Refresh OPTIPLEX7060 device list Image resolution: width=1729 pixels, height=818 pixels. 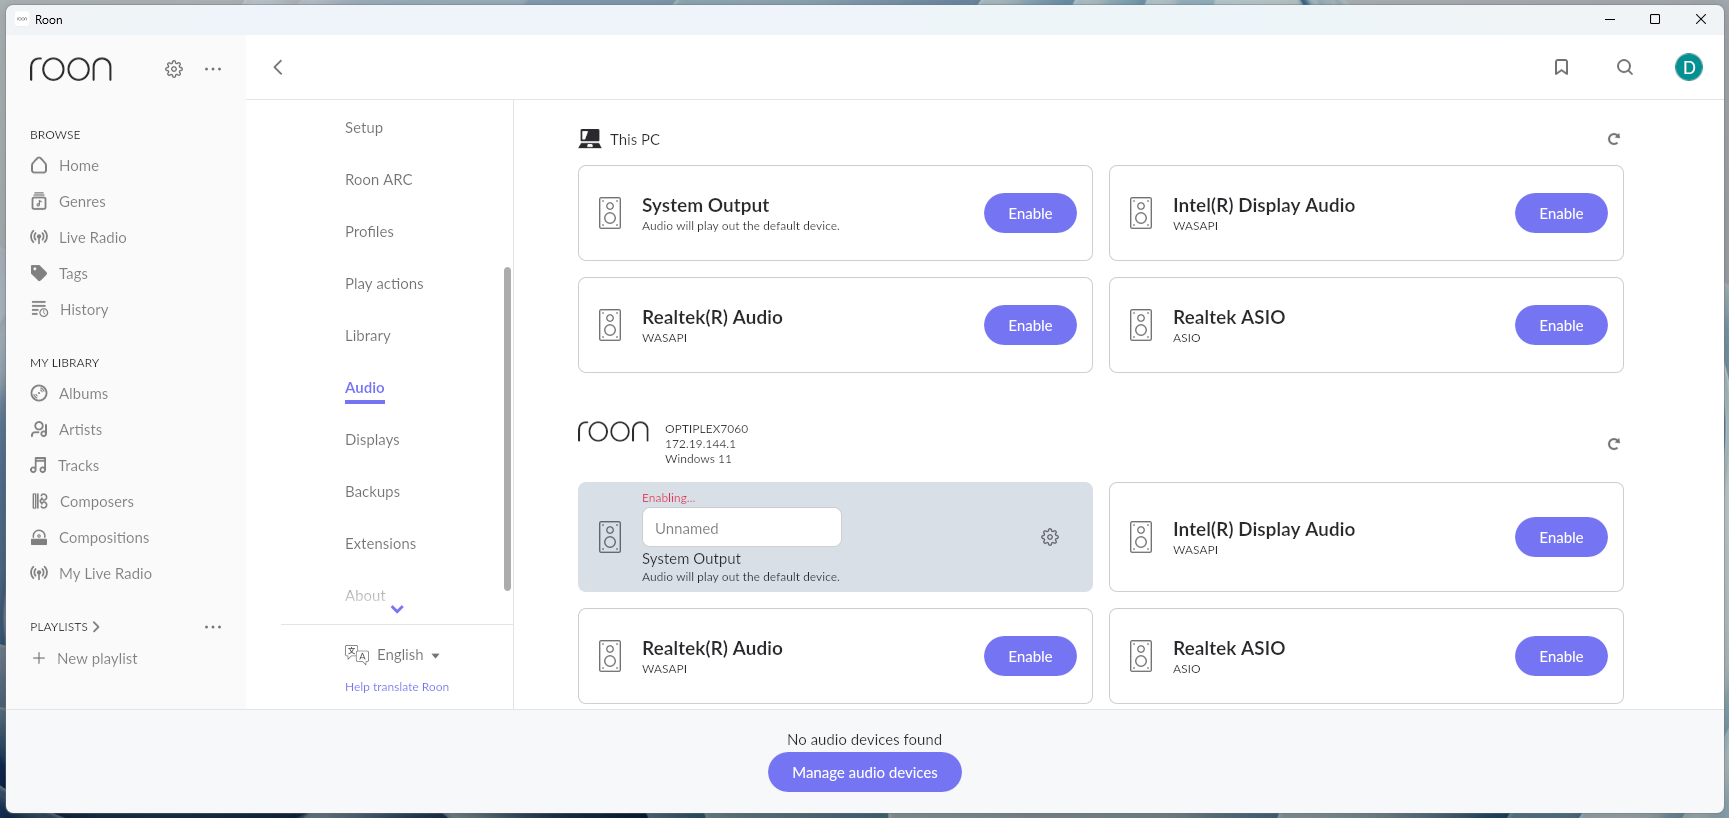click(1613, 444)
